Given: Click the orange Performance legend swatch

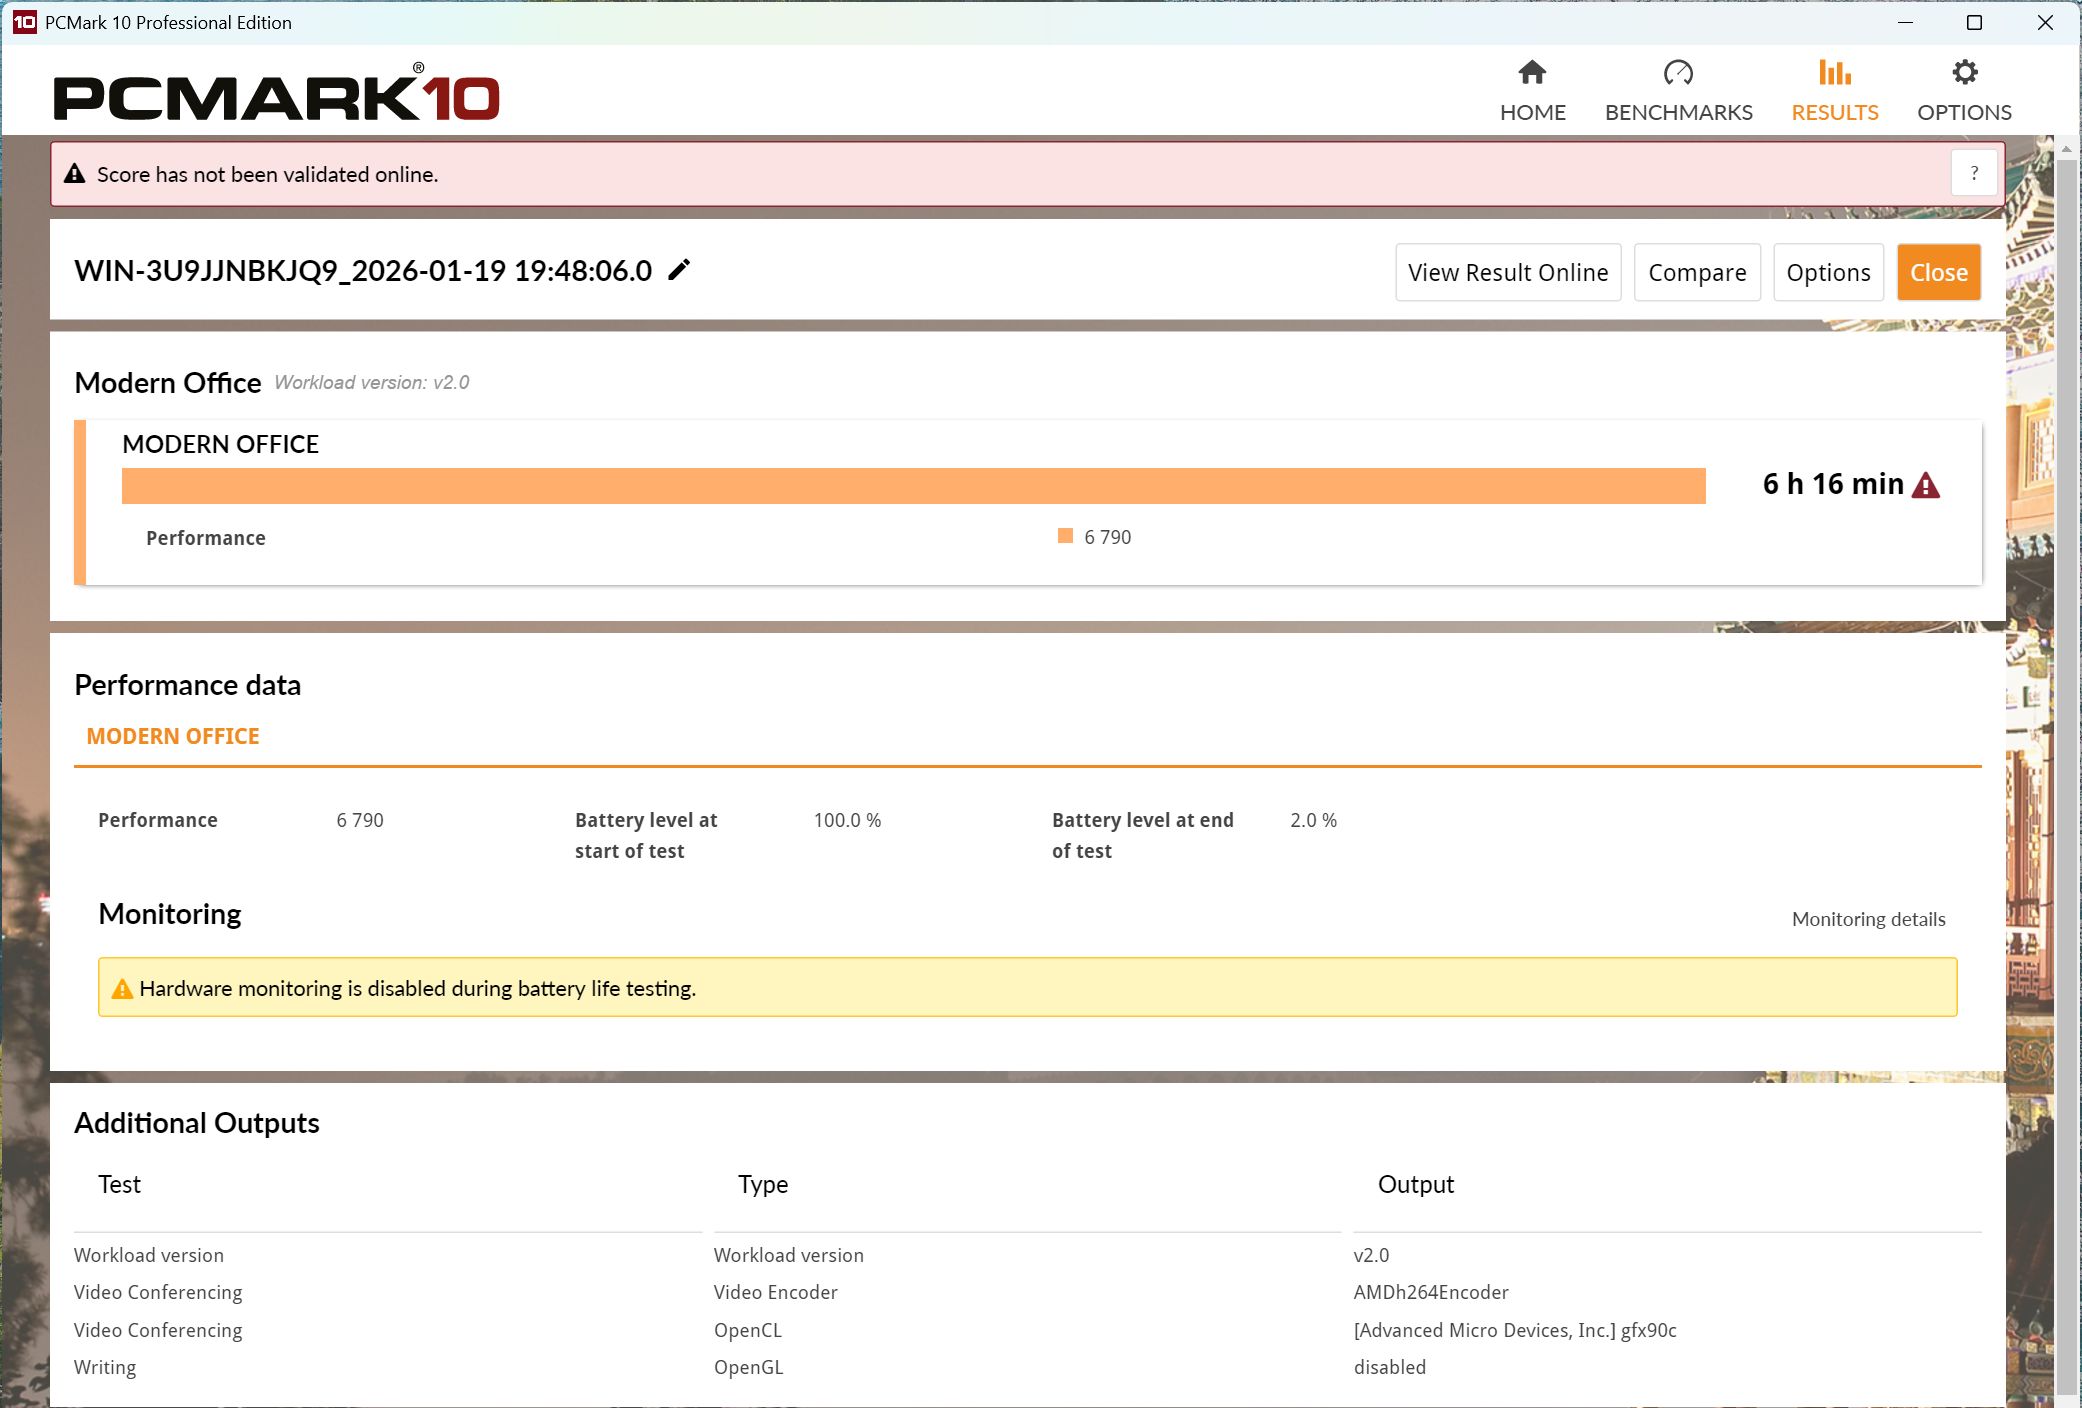Looking at the screenshot, I should click(1065, 536).
